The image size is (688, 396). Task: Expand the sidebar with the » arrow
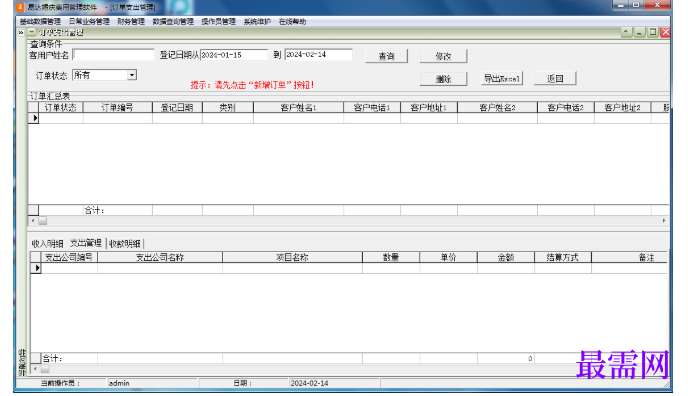(x=21, y=32)
